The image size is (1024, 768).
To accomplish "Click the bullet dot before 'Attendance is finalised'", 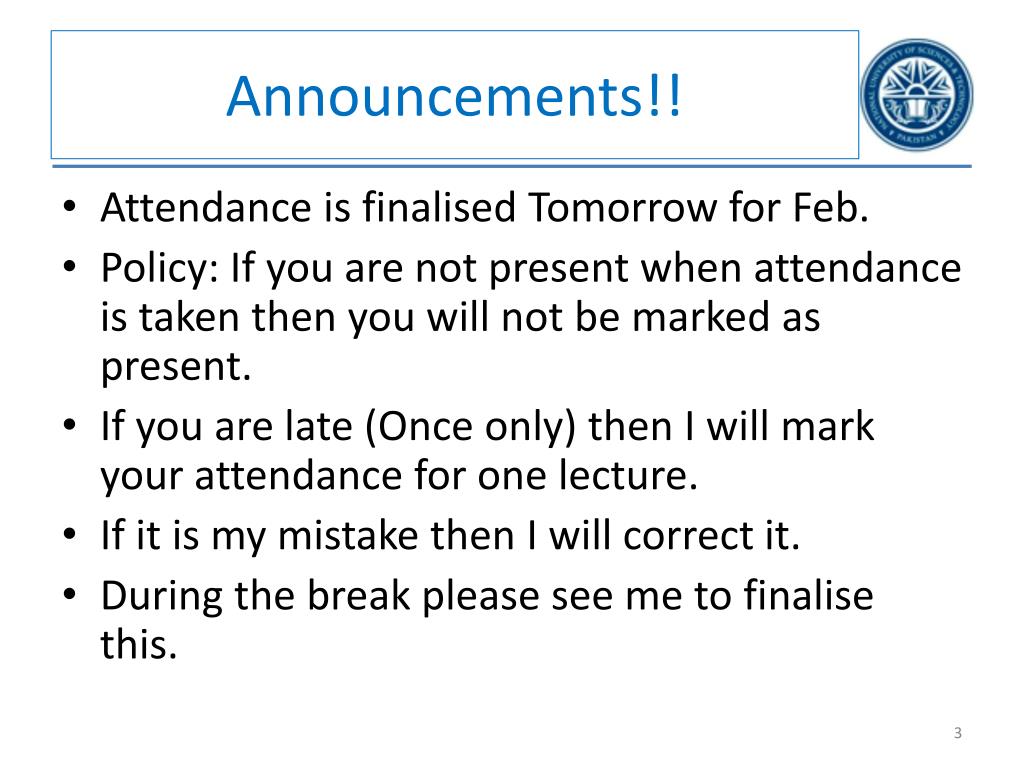I will click(x=70, y=207).
